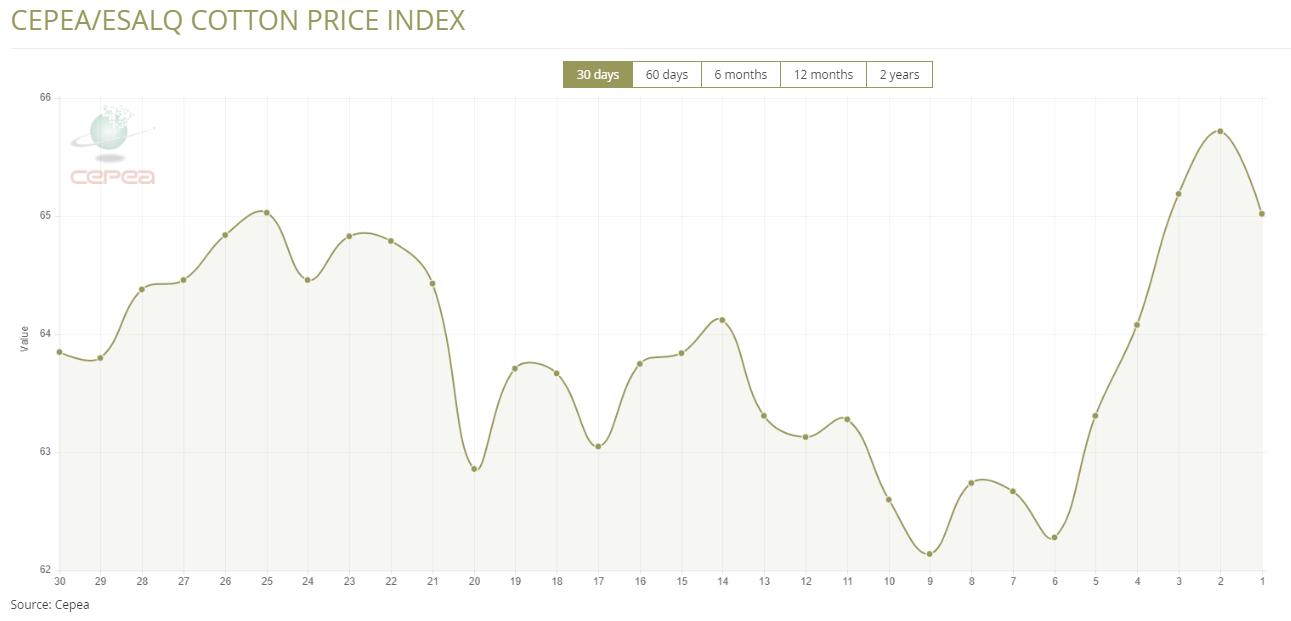This screenshot has height=621, width=1291.
Task: Click the peak data point at day 2
Action: tap(1220, 131)
